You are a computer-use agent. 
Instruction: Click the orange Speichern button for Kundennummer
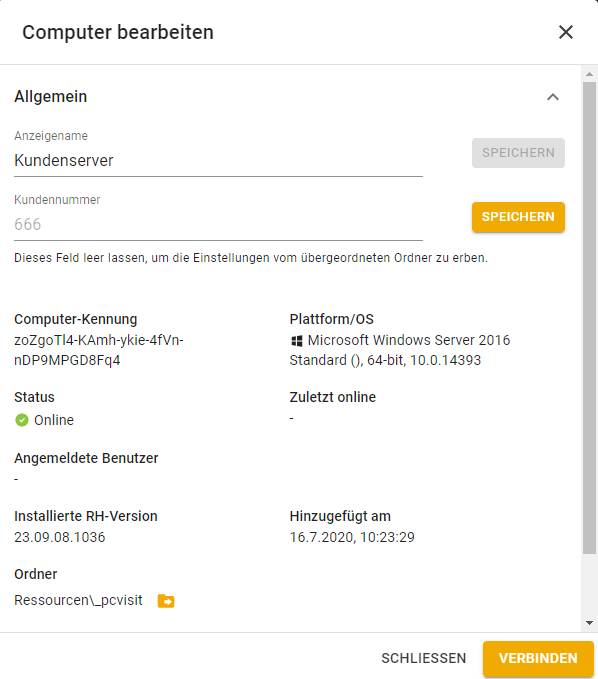click(518, 217)
